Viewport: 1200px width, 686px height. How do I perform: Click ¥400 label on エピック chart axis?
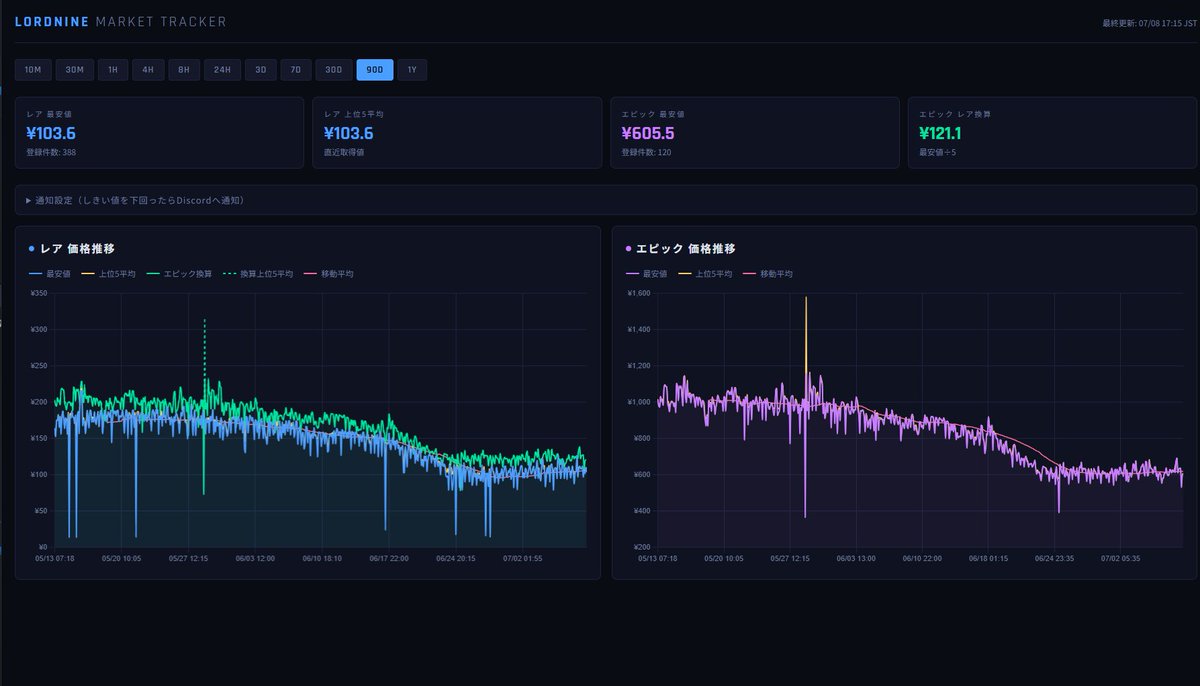640,510
